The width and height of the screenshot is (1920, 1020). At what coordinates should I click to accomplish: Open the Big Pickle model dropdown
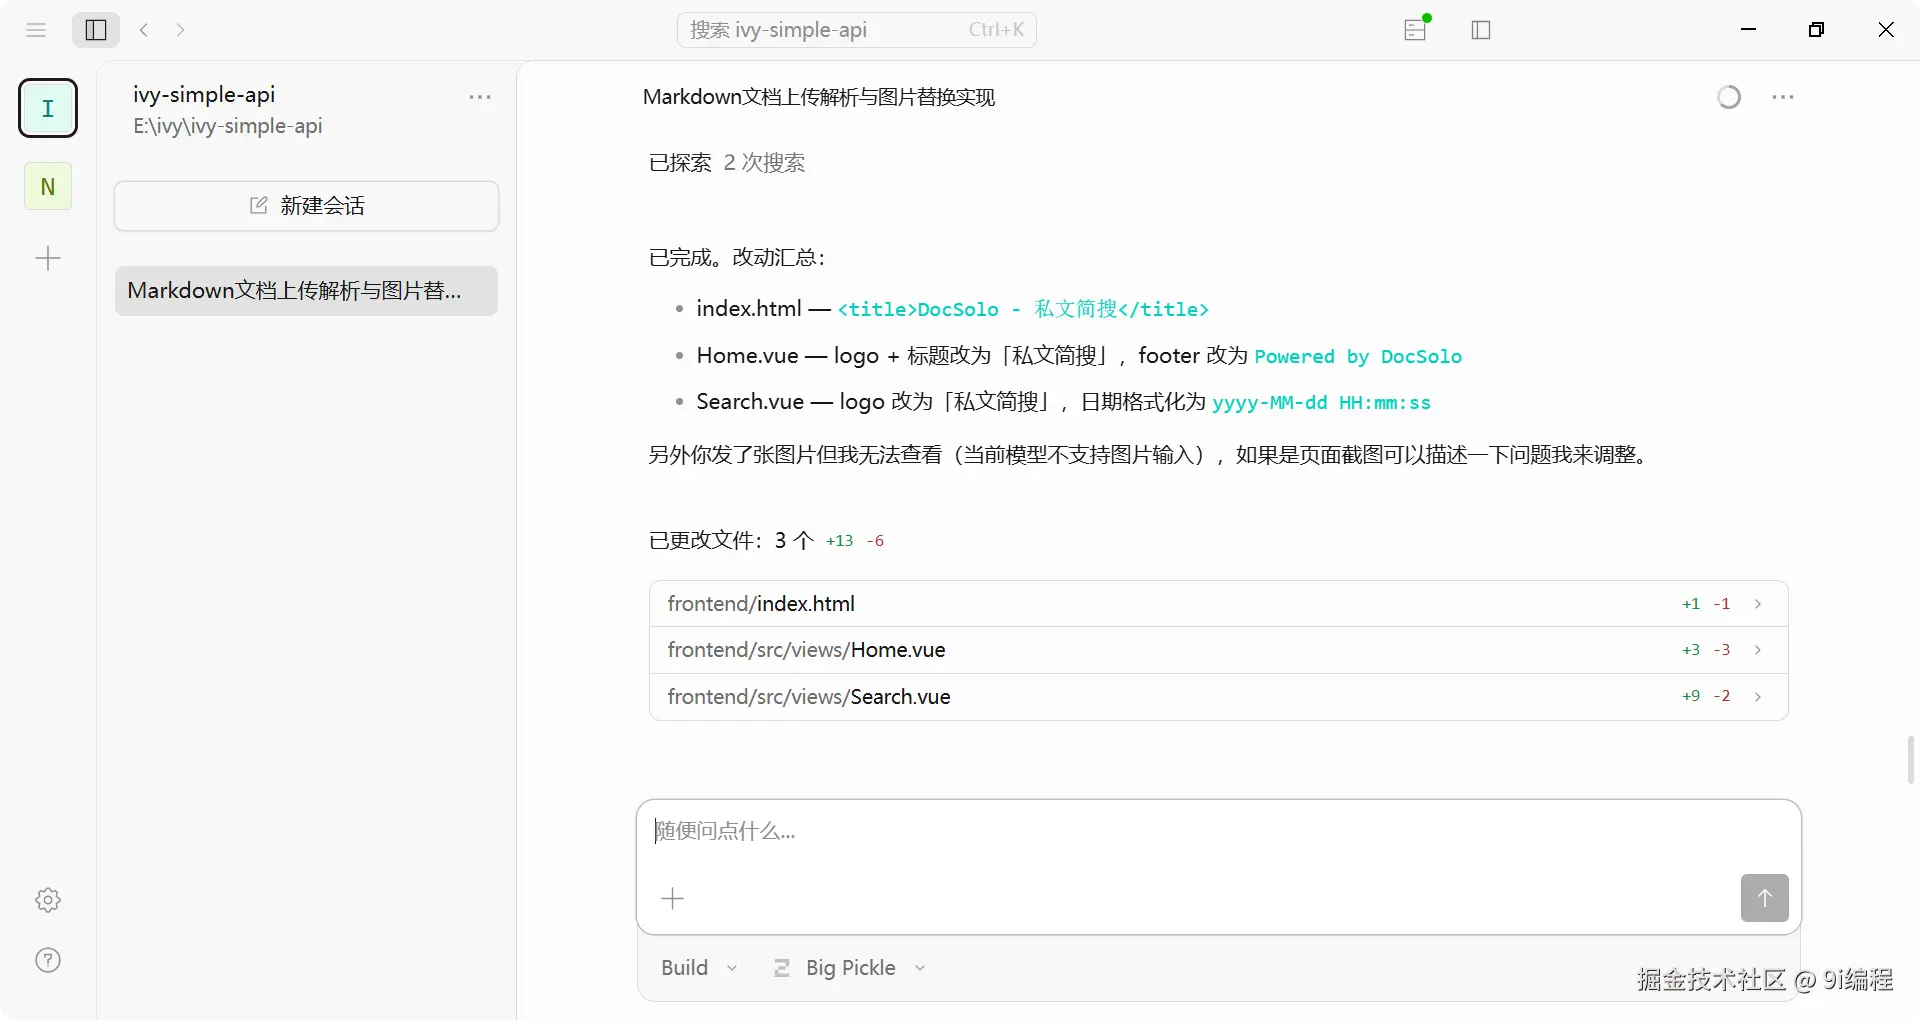tap(850, 968)
